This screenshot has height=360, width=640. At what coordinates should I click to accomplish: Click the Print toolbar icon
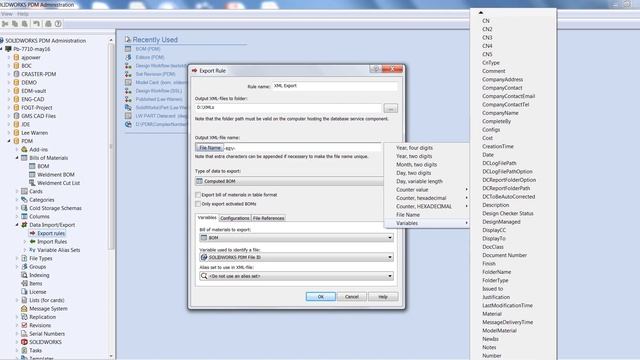click(48, 24)
